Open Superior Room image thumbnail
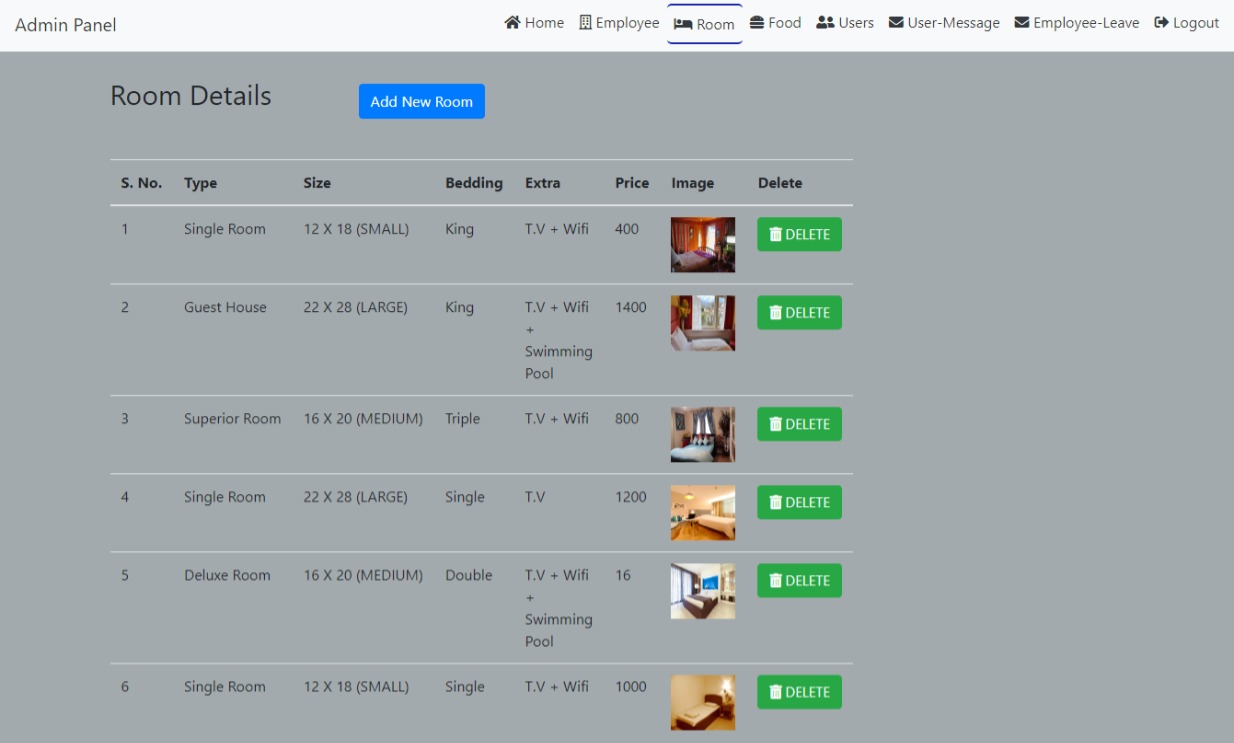 703,434
